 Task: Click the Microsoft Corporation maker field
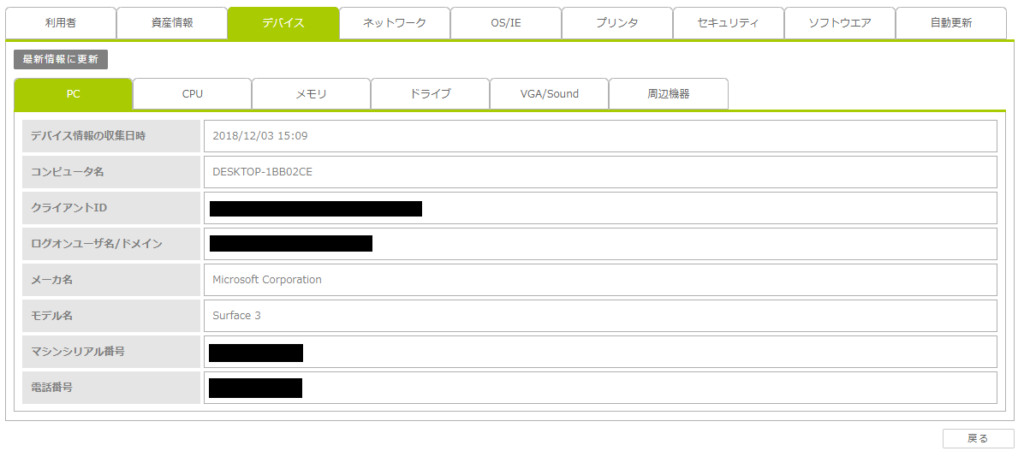600,280
